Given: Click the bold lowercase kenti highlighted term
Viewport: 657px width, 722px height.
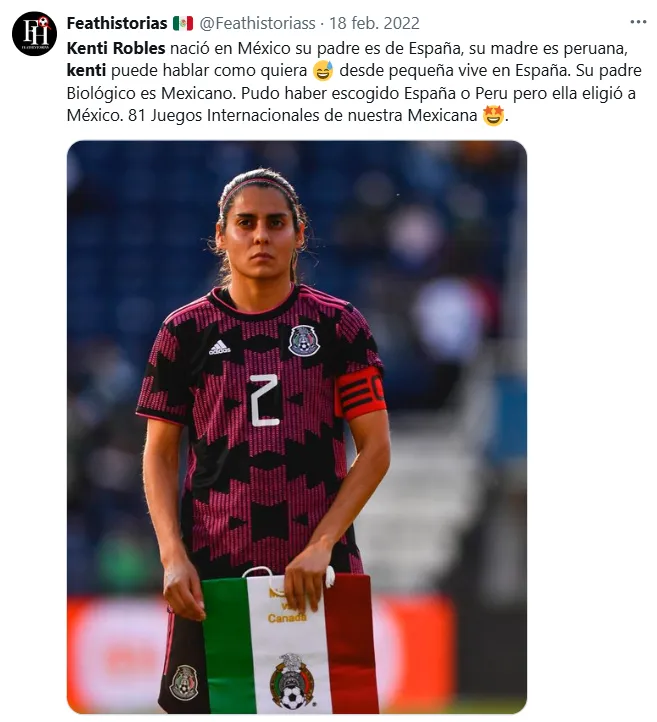Looking at the screenshot, I should pos(87,70).
